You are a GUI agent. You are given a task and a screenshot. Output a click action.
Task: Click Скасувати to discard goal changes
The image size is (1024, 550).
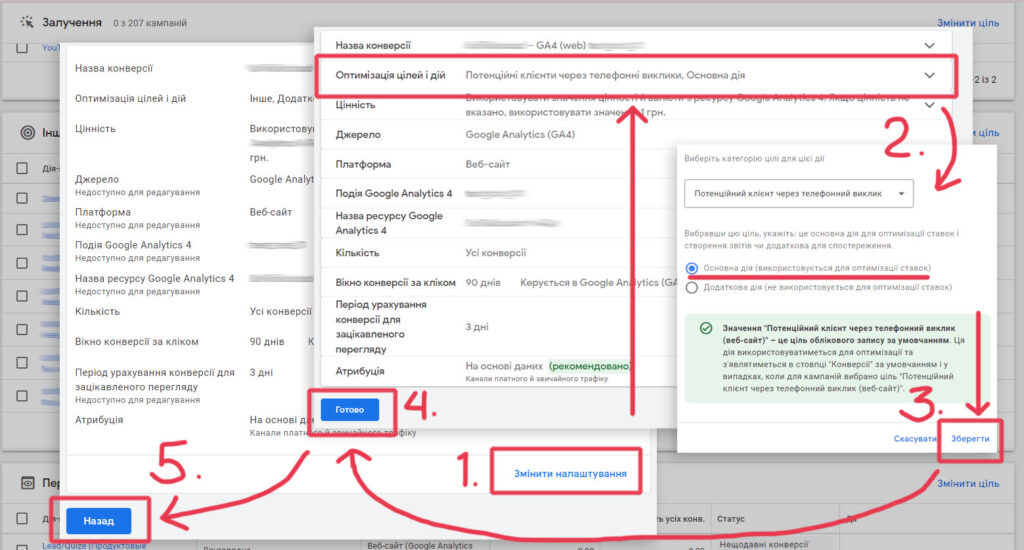point(914,439)
